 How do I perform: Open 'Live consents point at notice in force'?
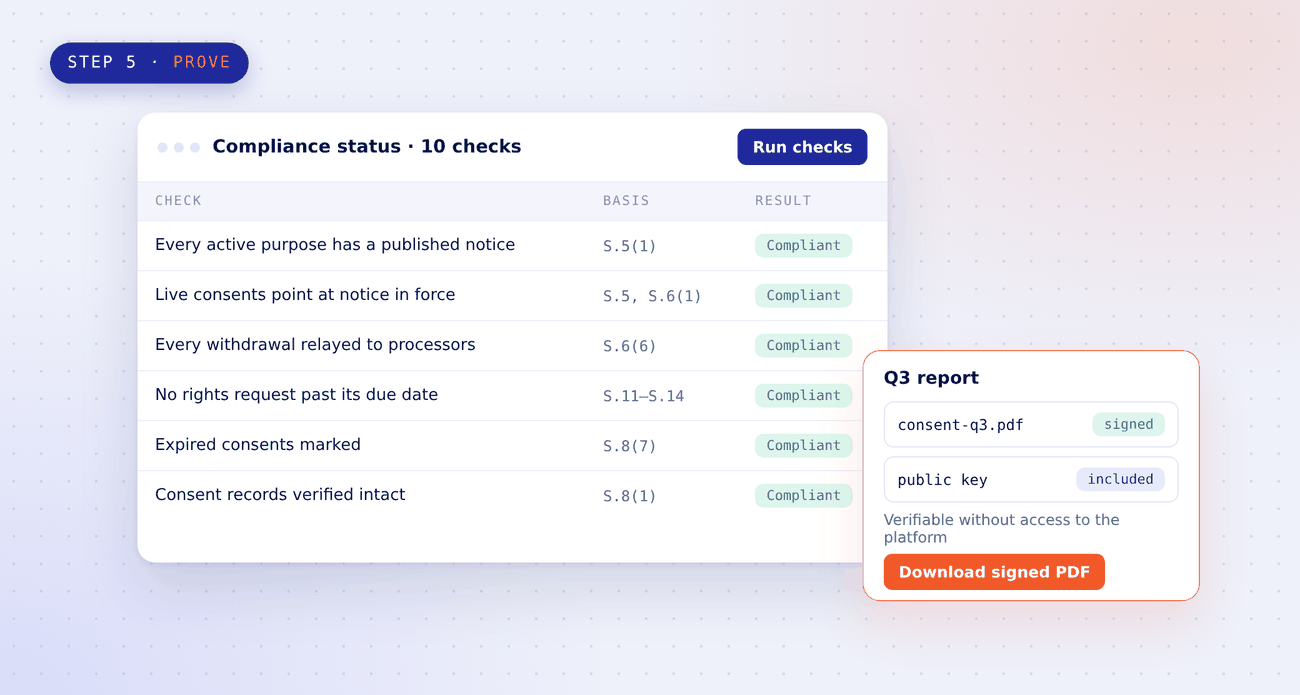pyautogui.click(x=305, y=295)
